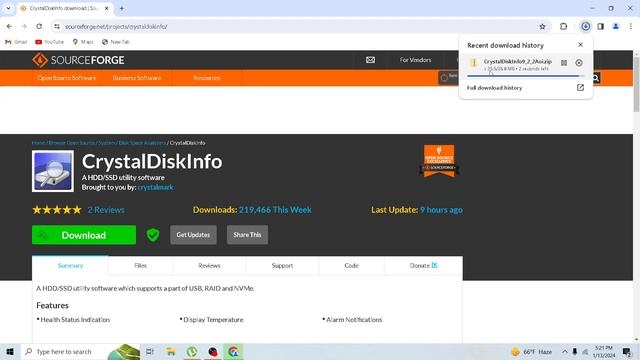
Task: Open the notification center icon
Action: [627, 351]
